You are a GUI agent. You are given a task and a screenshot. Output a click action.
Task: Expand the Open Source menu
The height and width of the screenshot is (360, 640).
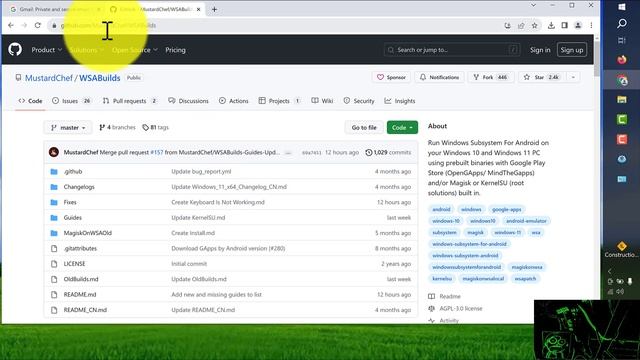point(135,50)
